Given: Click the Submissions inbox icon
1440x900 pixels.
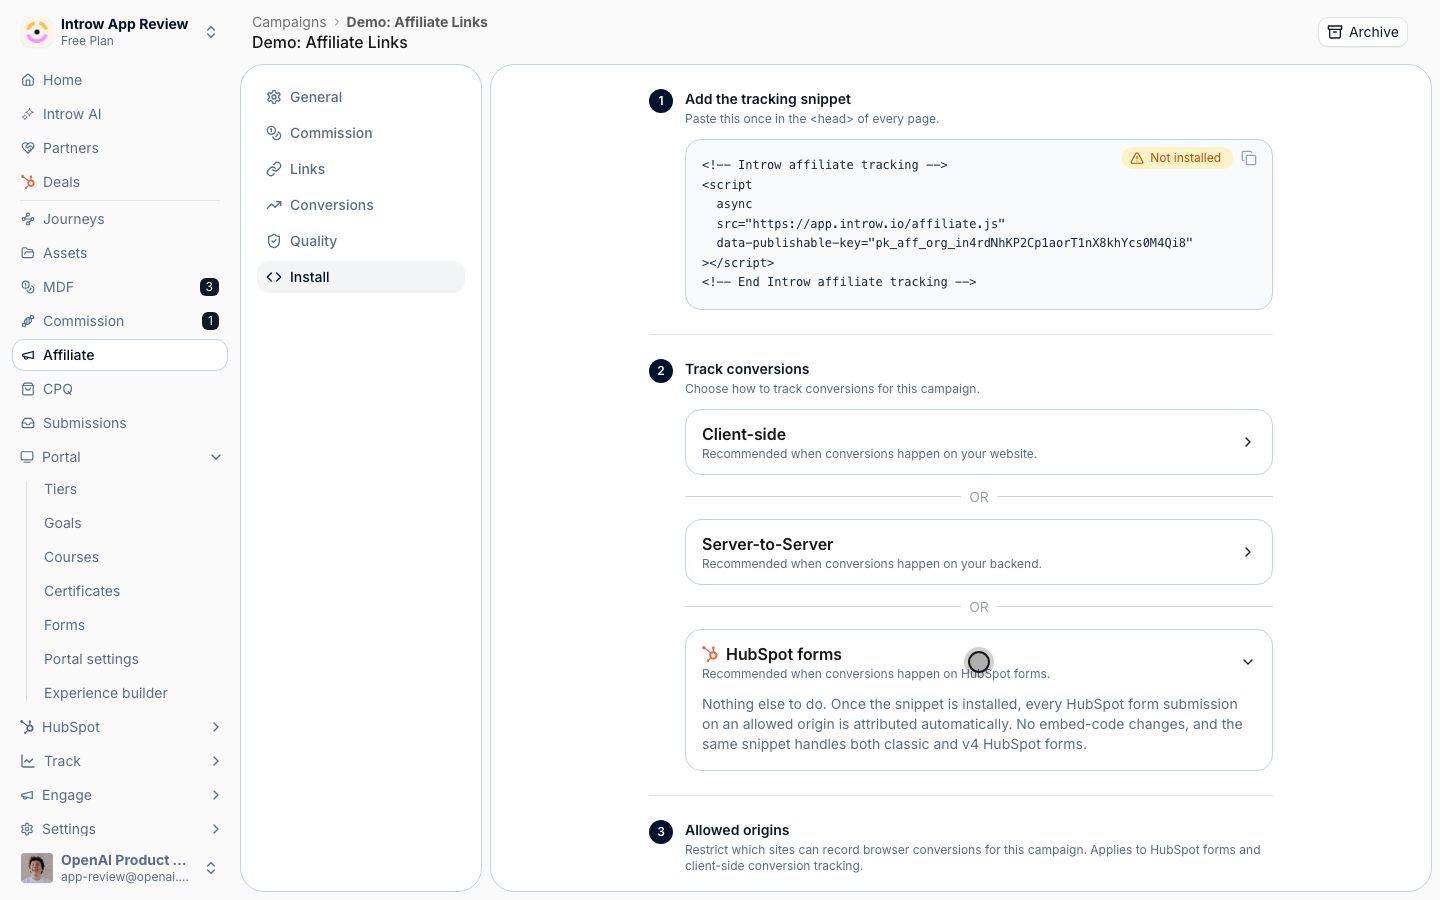Looking at the screenshot, I should (x=28, y=423).
